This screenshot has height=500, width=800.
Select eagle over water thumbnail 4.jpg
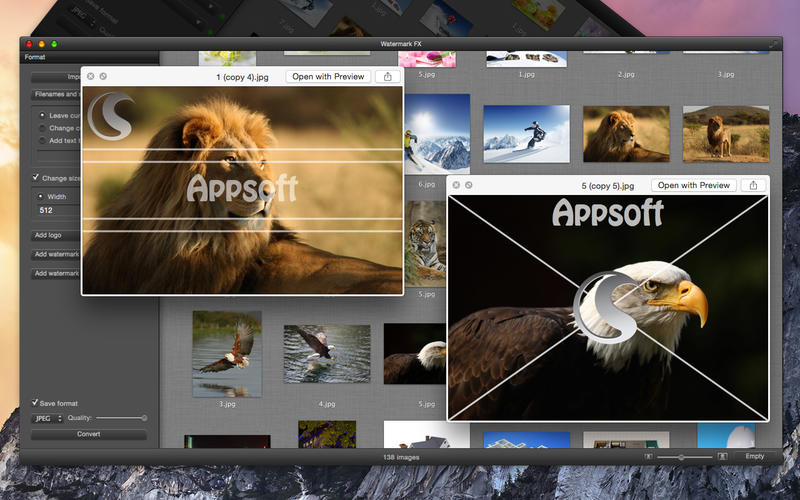[x=327, y=354]
